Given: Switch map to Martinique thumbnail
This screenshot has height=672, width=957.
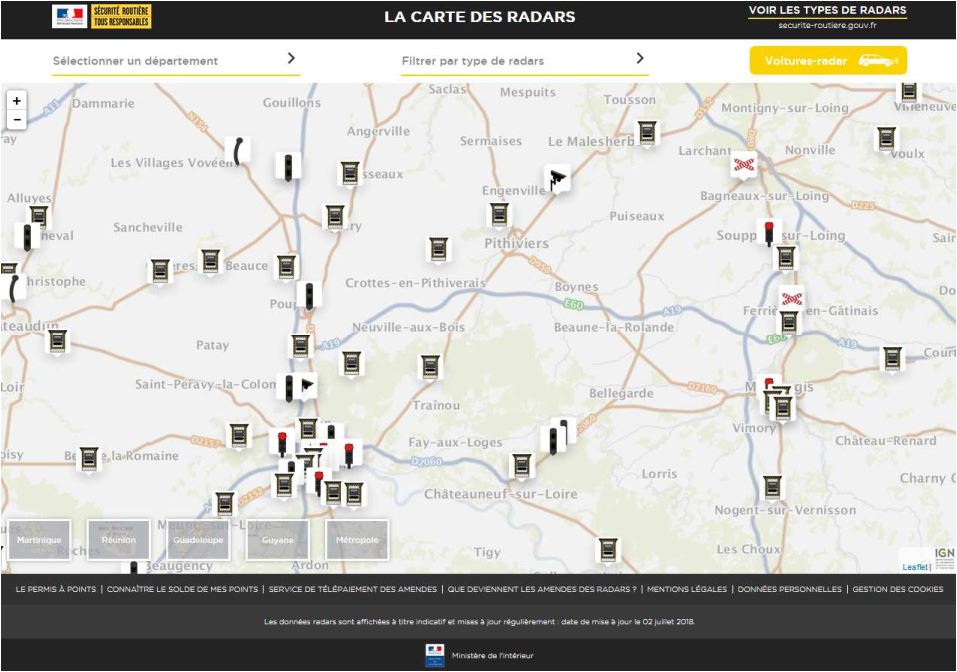Looking at the screenshot, I should tap(39, 540).
